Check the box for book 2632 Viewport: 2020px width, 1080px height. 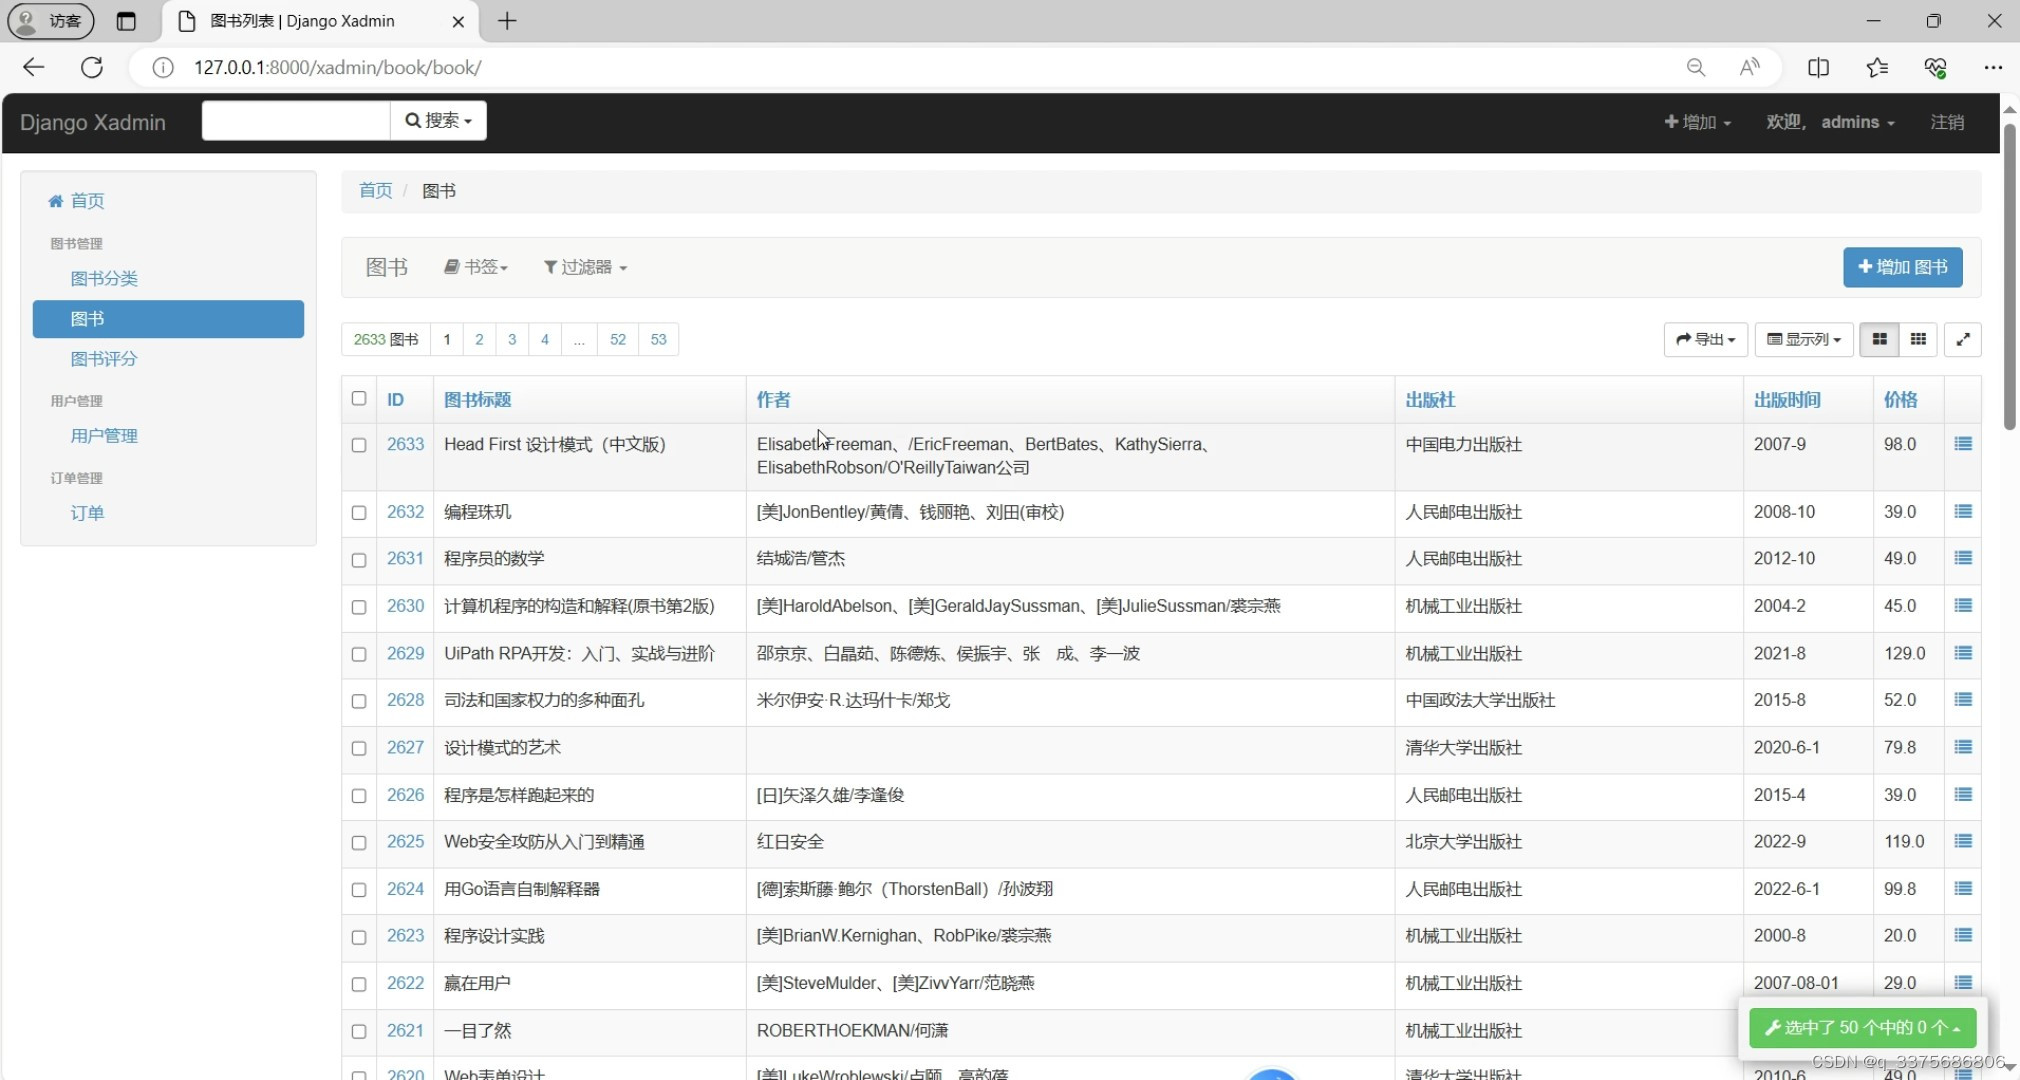tap(359, 513)
